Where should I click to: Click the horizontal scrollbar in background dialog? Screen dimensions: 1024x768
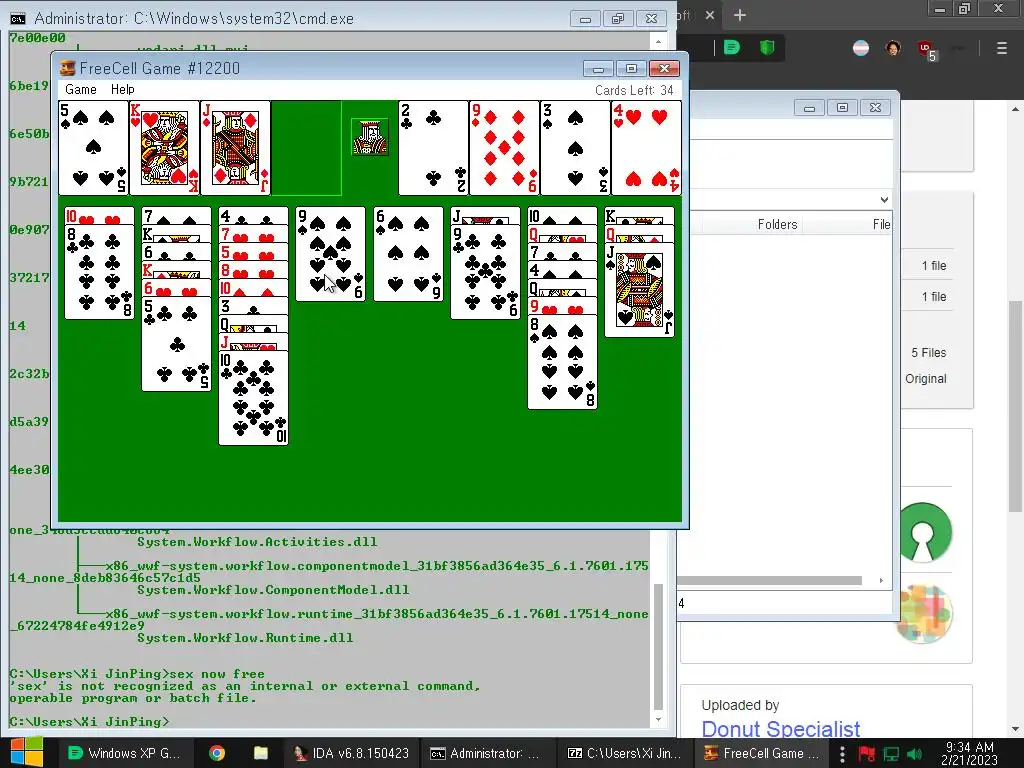point(769,581)
